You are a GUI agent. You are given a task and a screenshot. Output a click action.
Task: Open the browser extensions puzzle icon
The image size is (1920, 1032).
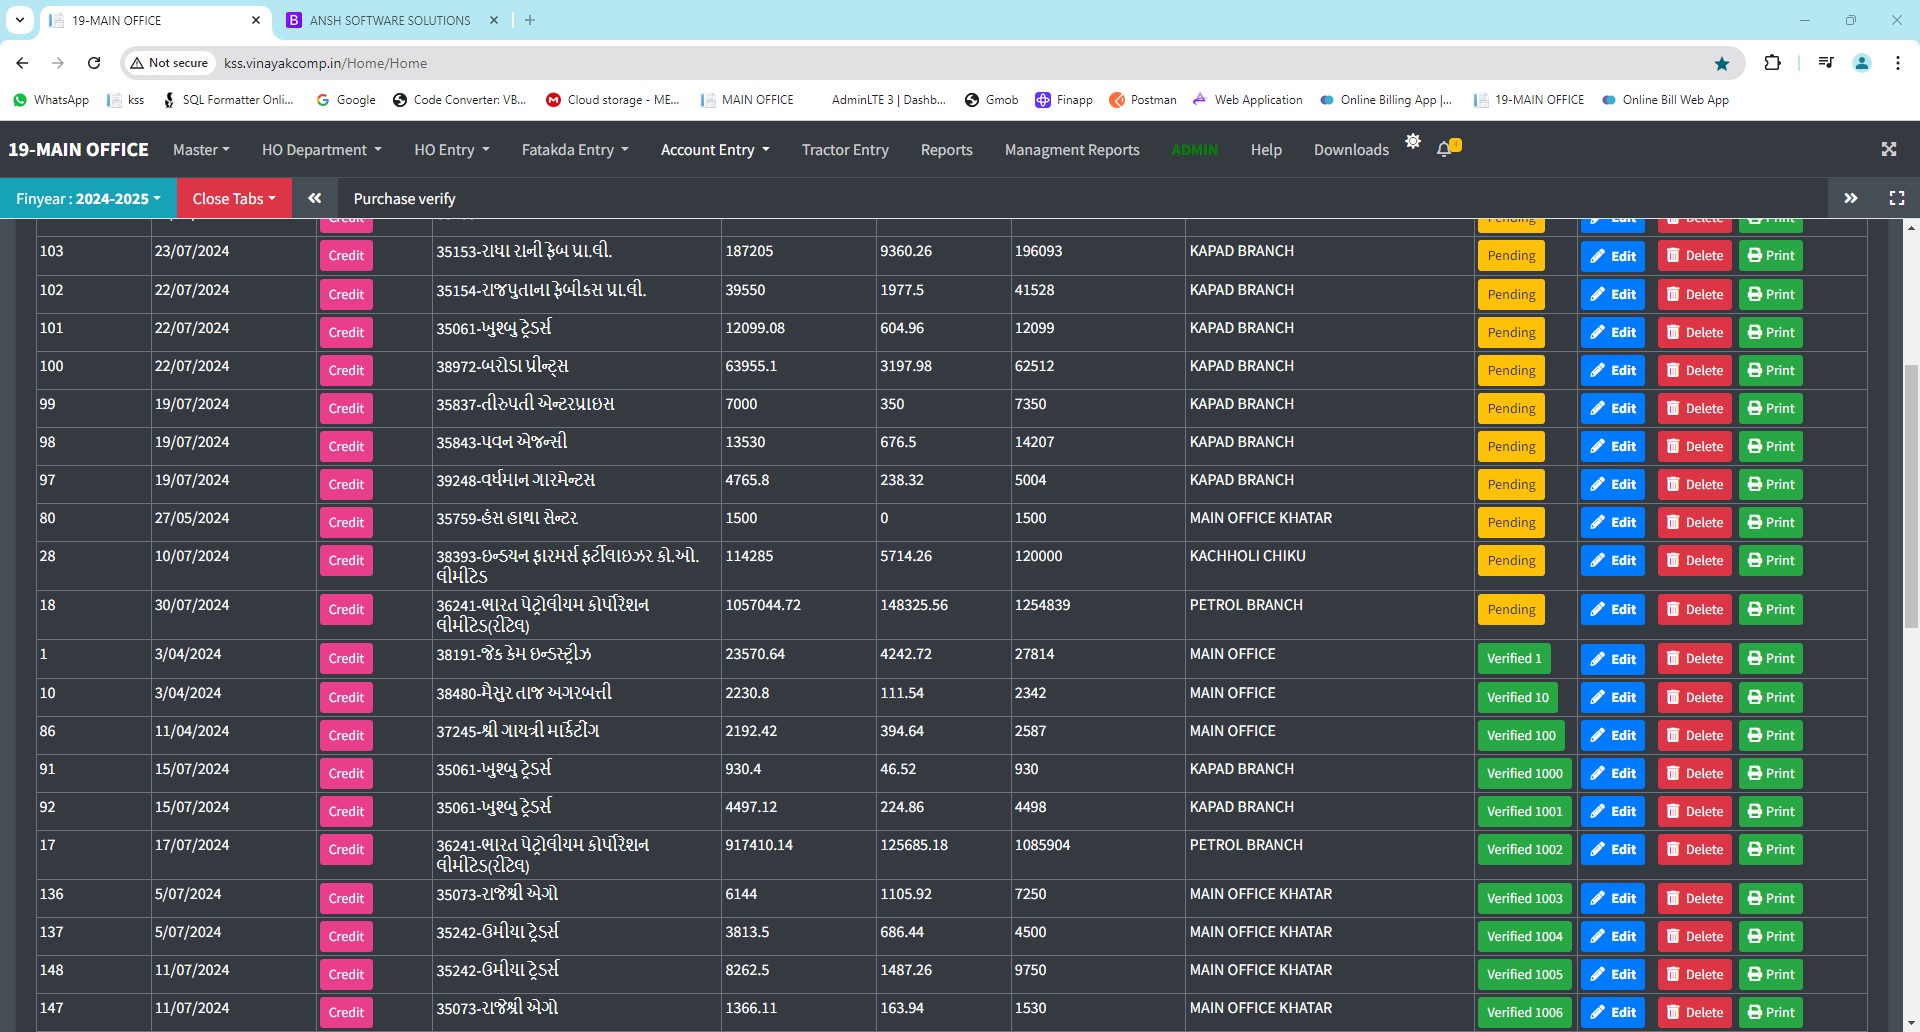(x=1772, y=63)
